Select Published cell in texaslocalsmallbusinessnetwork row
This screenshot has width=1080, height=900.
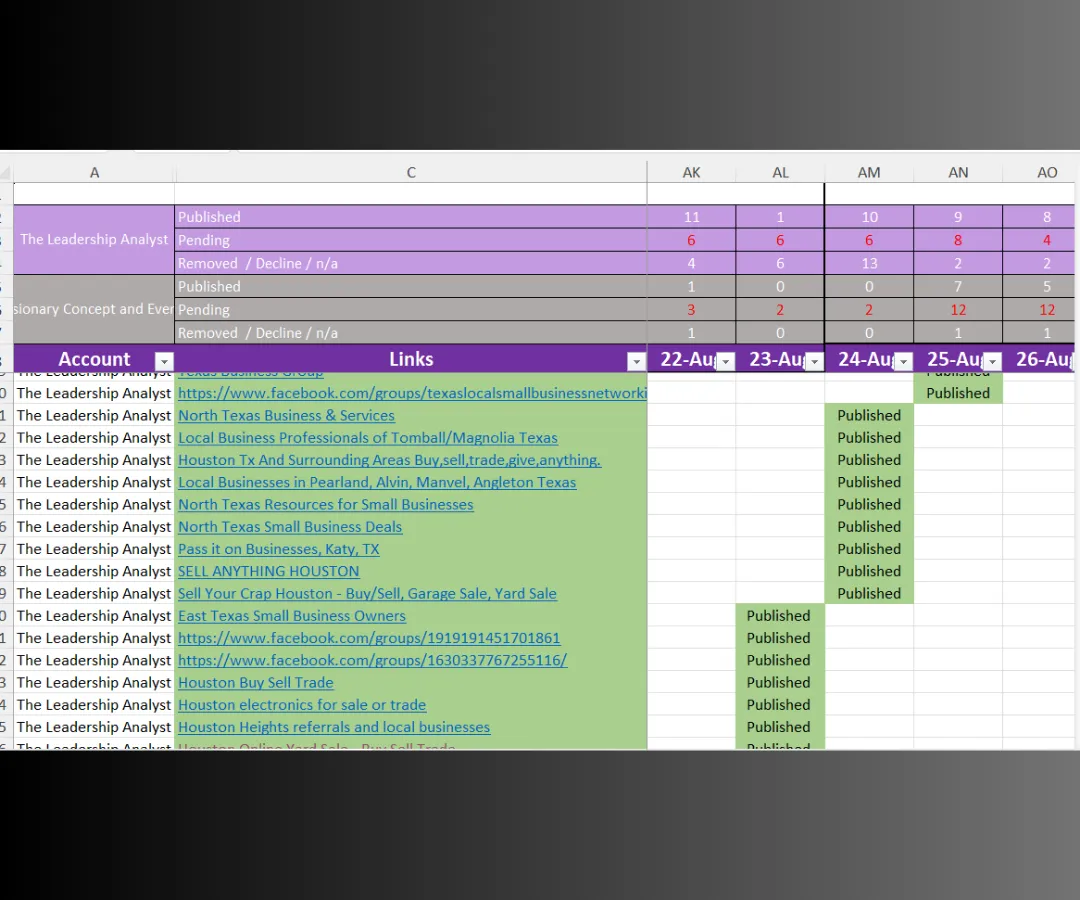pos(958,393)
